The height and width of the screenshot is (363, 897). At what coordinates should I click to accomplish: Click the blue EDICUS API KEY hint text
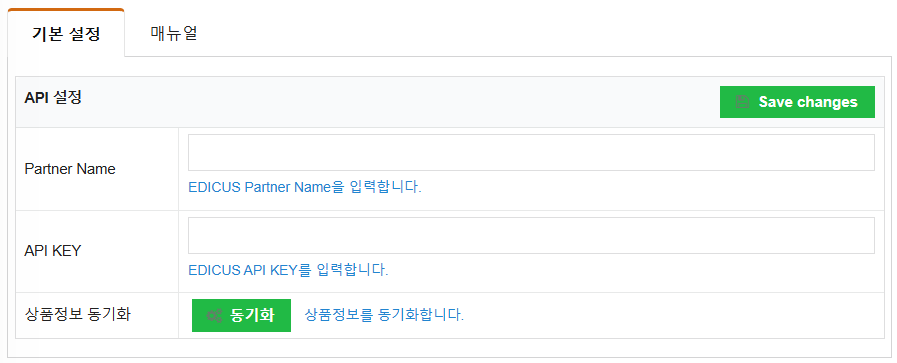288,270
